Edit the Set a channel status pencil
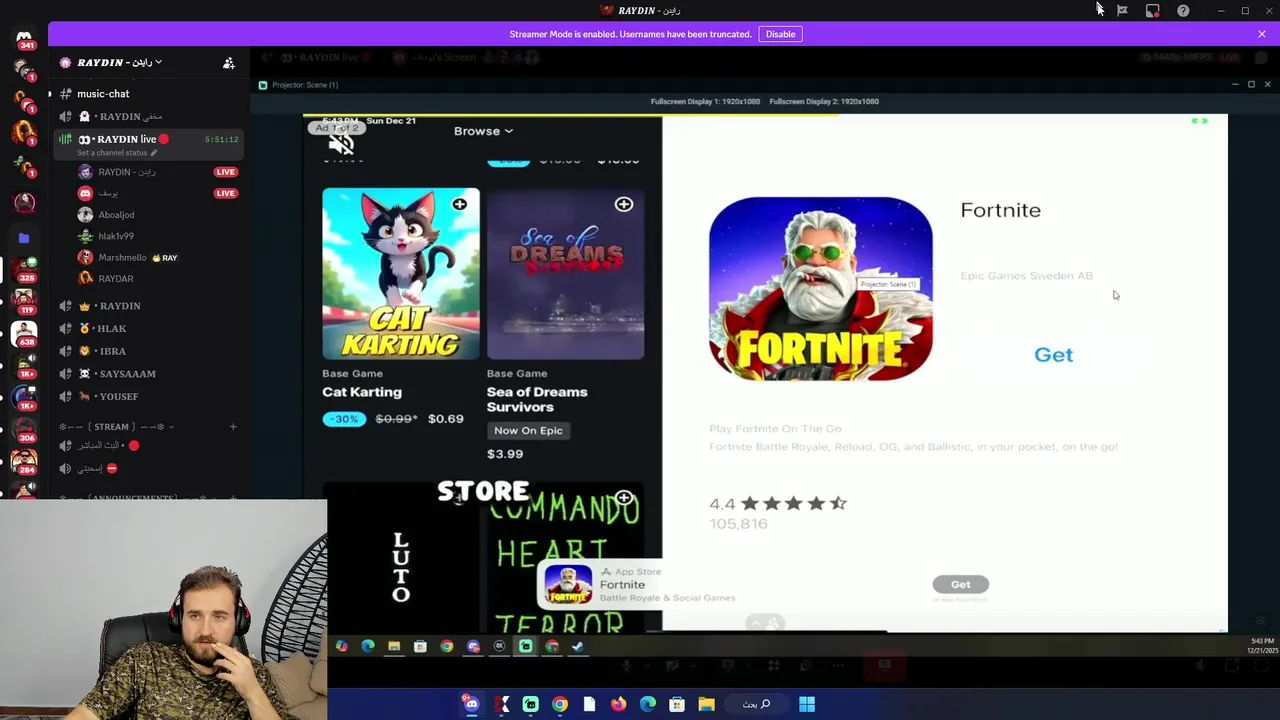This screenshot has height=720, width=1280. [154, 153]
